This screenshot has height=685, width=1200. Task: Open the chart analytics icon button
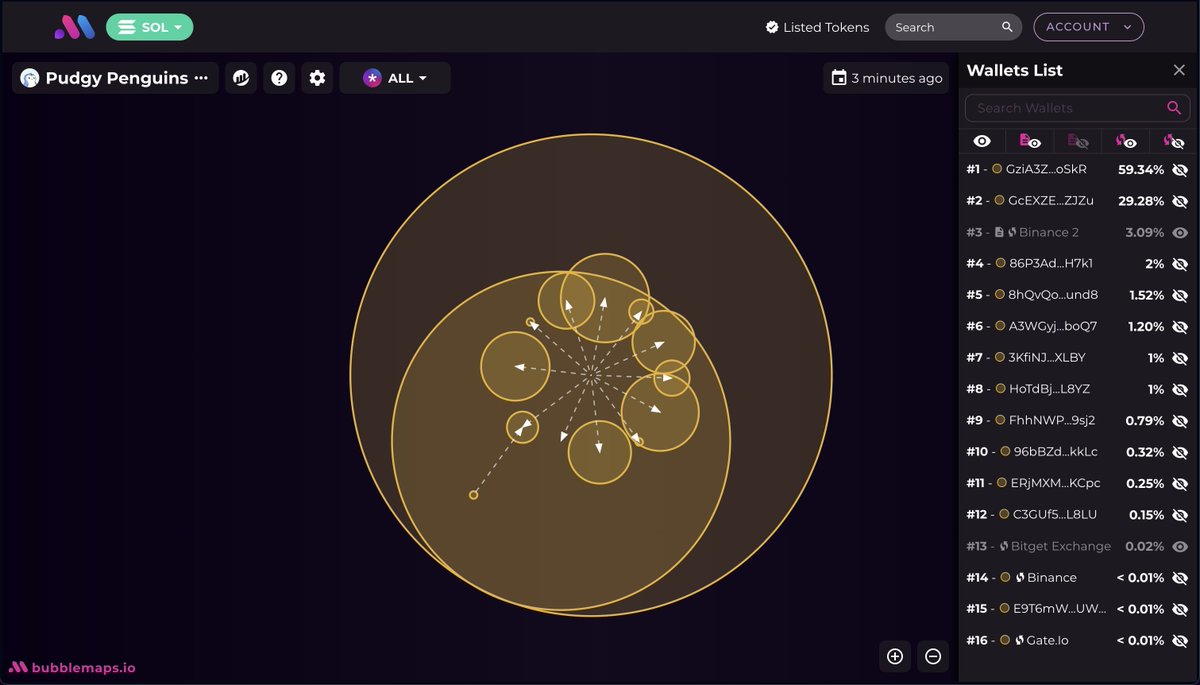(241, 78)
